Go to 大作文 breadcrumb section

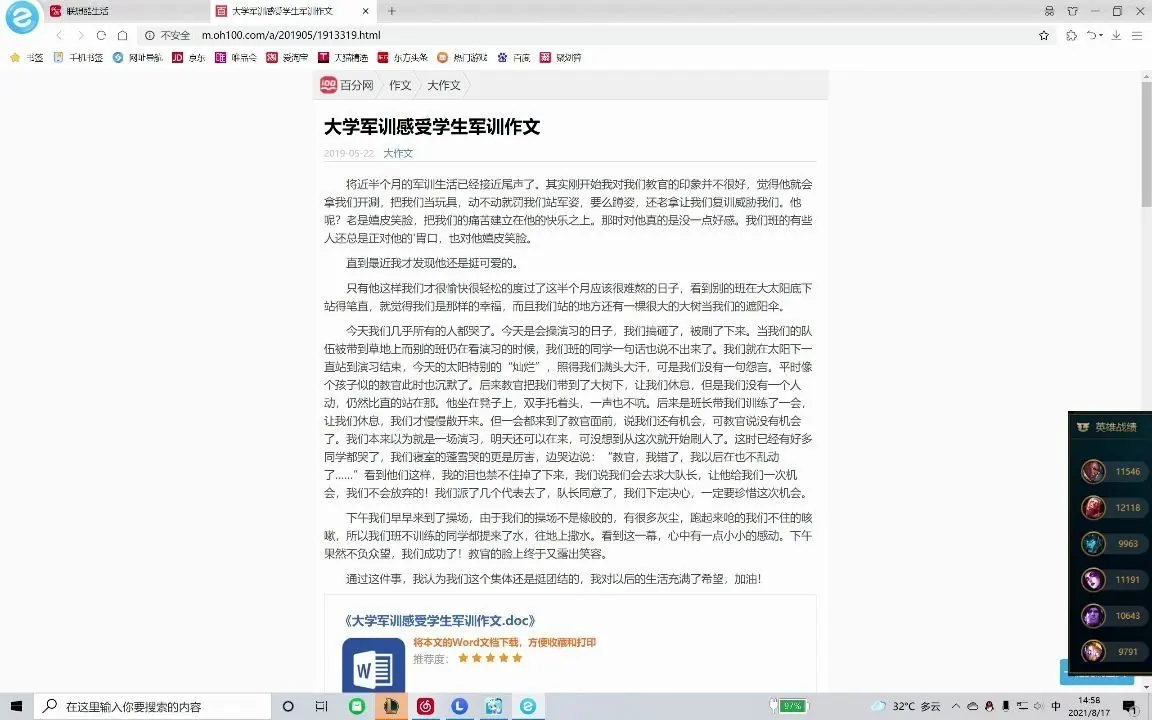[444, 85]
